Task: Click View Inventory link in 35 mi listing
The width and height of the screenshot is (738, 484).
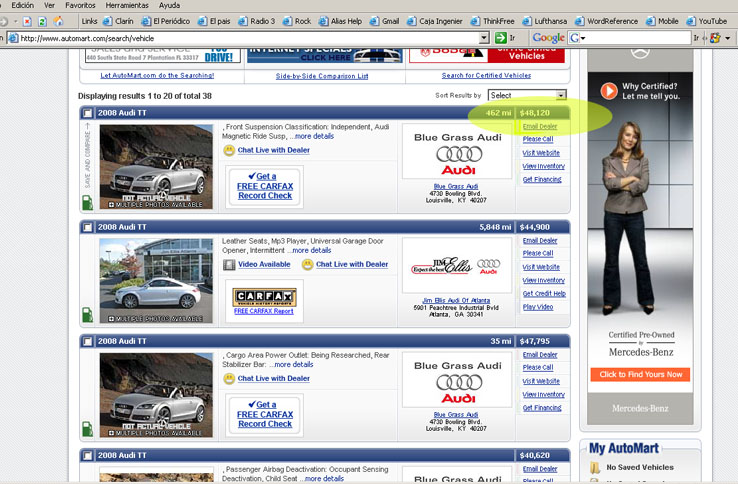Action: (x=544, y=395)
